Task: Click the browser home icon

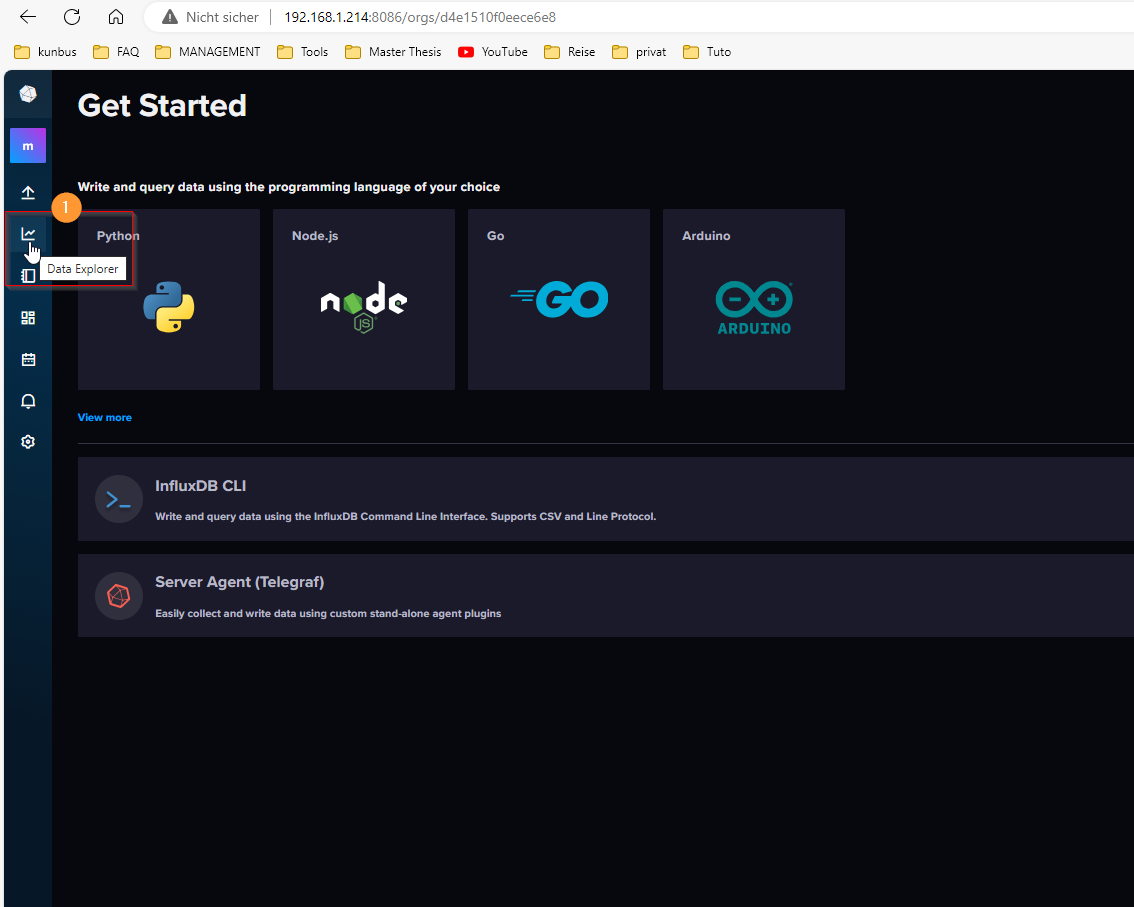Action: (x=116, y=17)
